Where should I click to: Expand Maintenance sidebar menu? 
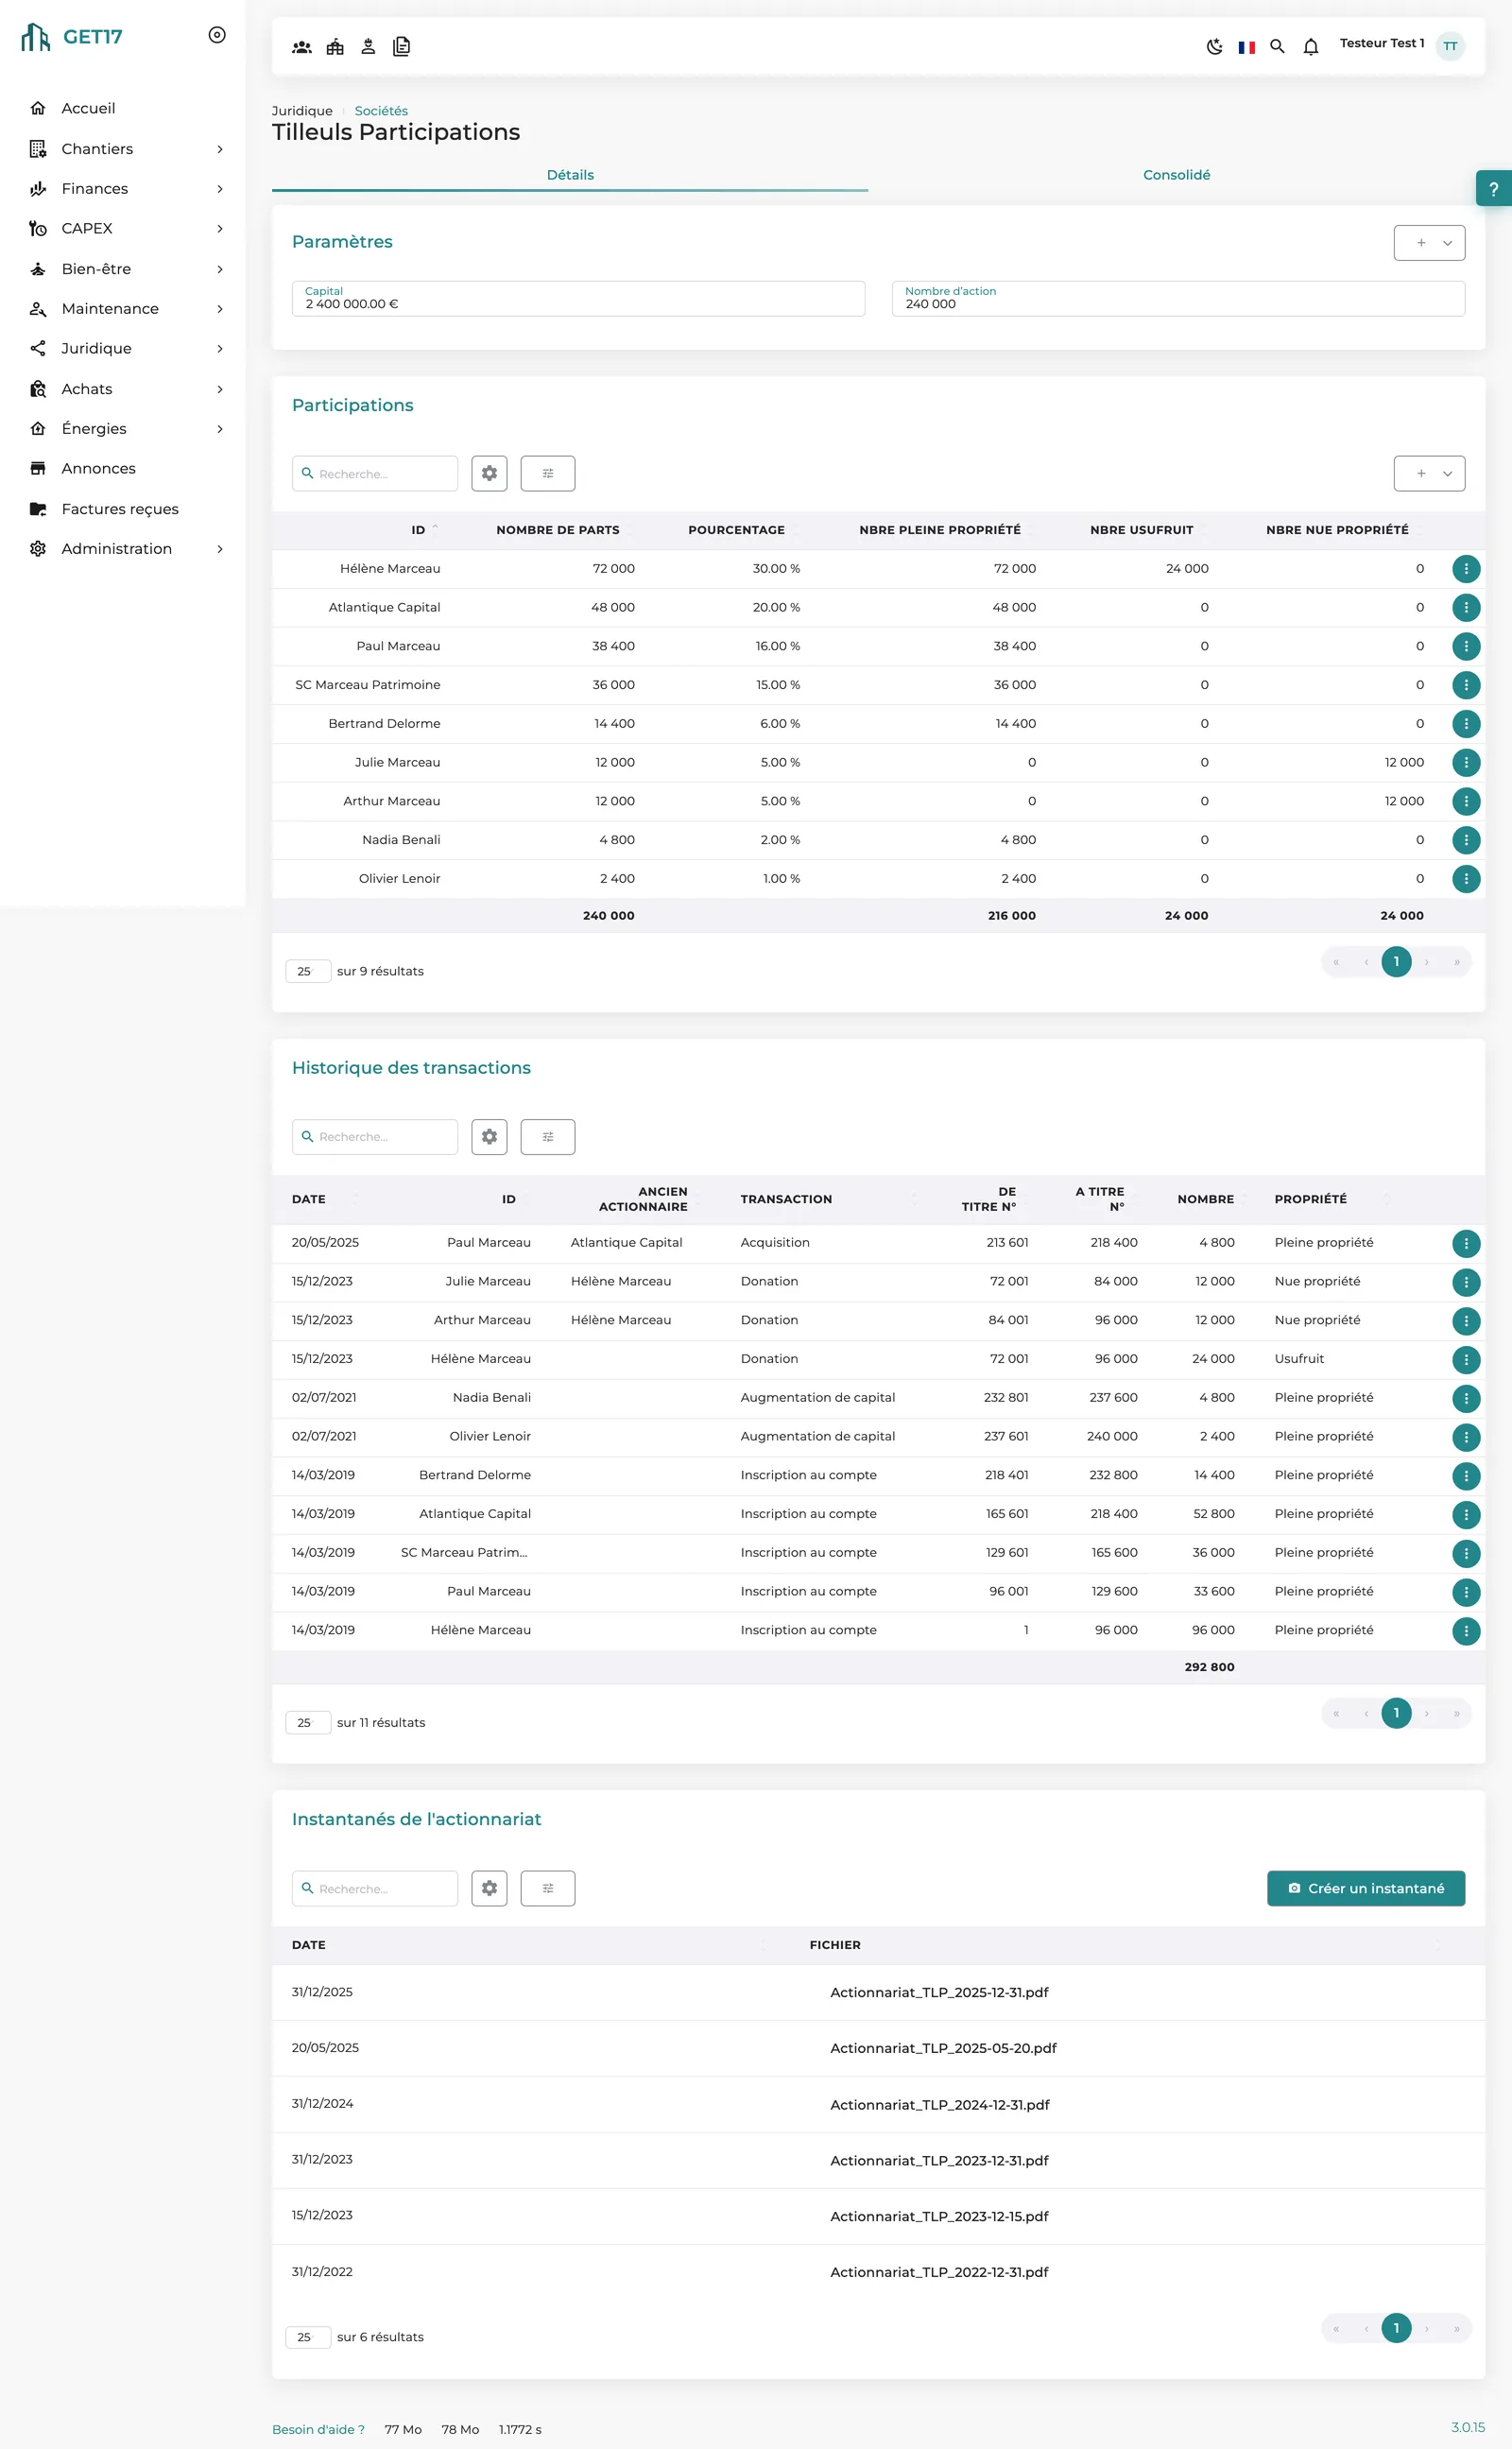point(123,309)
